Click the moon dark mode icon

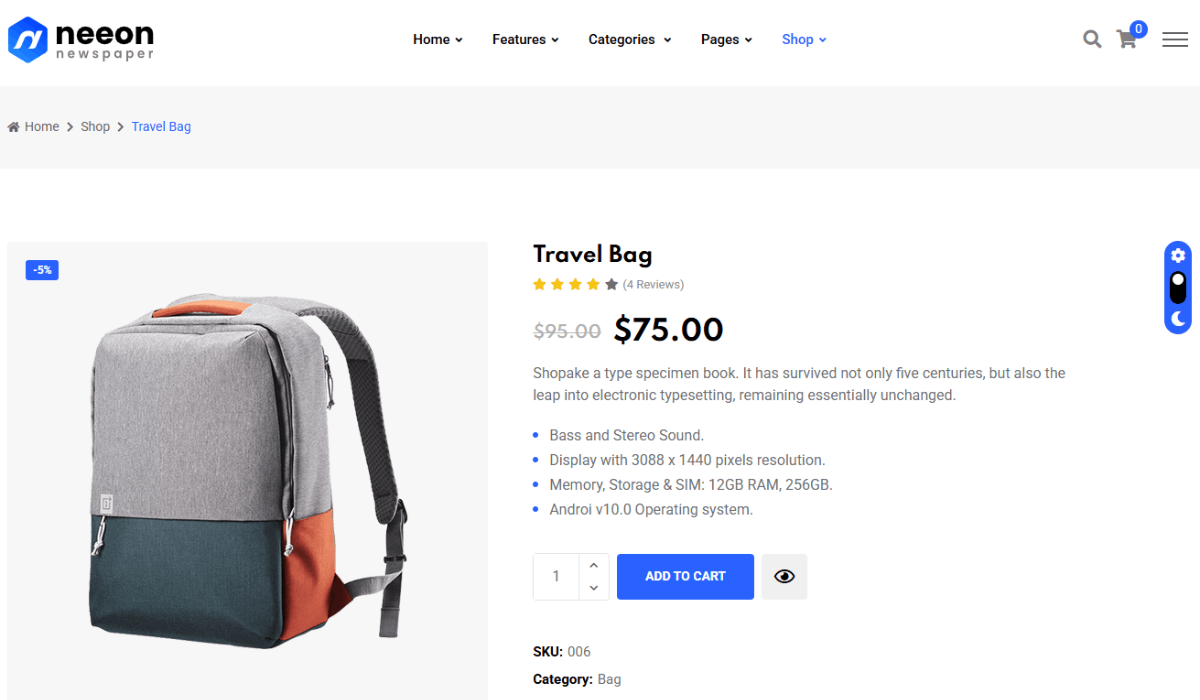(x=1178, y=319)
